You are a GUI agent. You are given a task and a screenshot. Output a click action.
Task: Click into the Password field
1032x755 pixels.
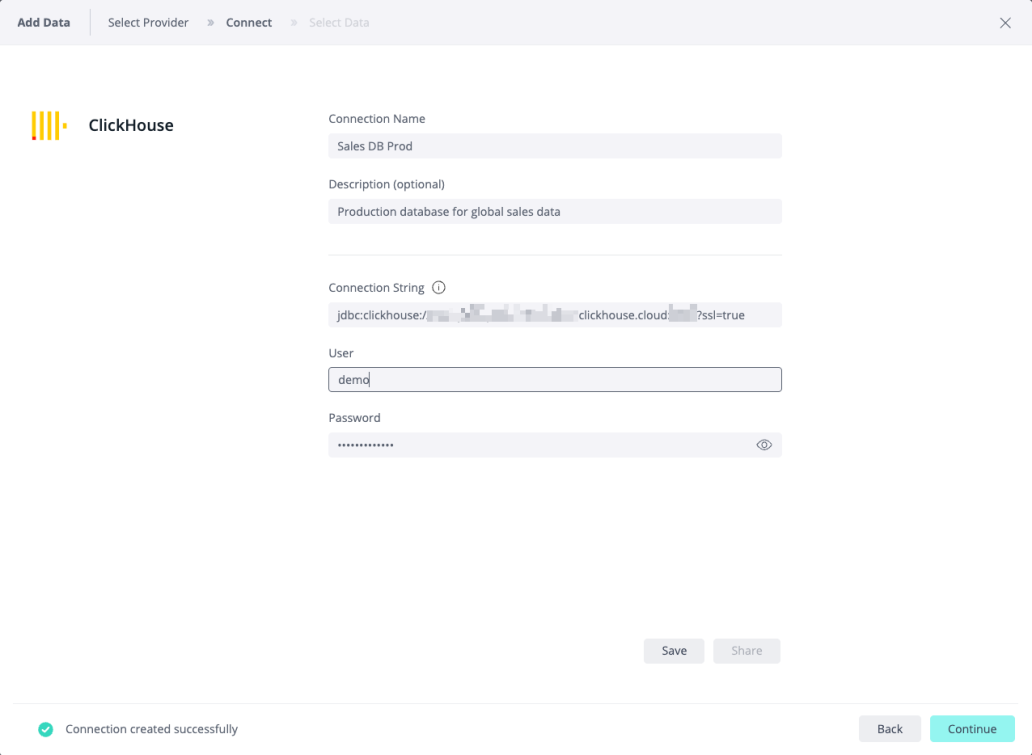click(555, 445)
